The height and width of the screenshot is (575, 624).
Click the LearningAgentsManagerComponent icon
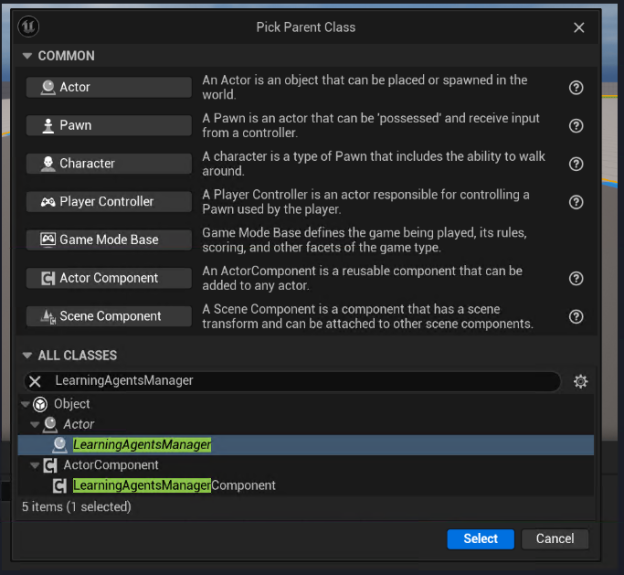coord(60,486)
